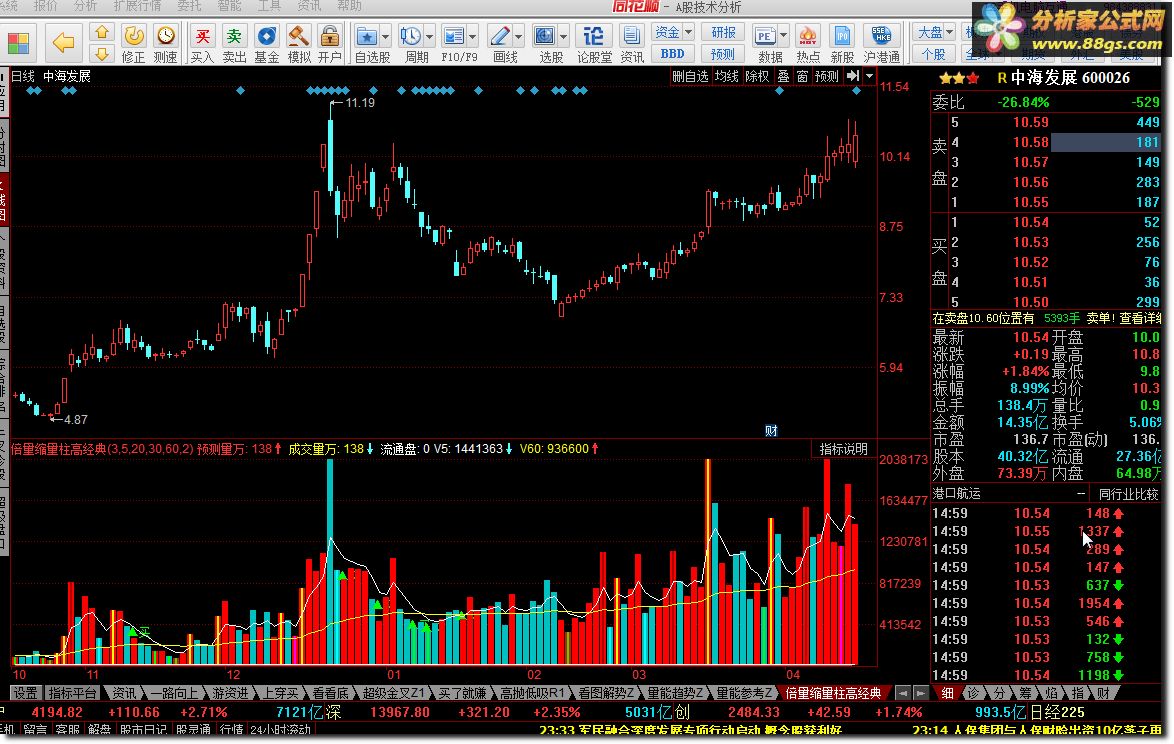Image resolution: width=1174 pixels, height=744 pixels.
Task: Select the 倍量缩量柱高经典 tab
Action: (833, 693)
